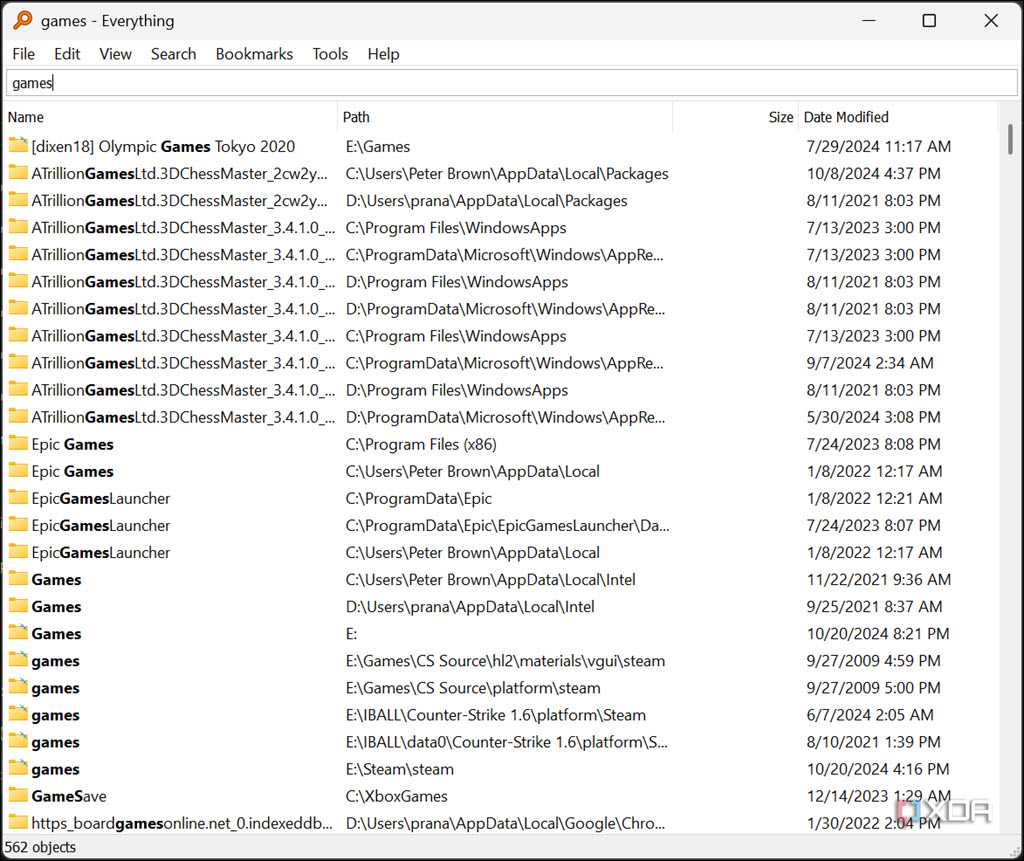Select folder icon of games in hl2\materials\vgui\steam
This screenshot has height=861, width=1024.
tap(18, 660)
